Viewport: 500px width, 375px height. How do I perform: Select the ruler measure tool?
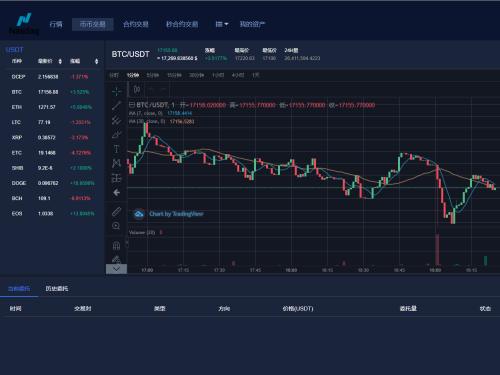[116, 211]
